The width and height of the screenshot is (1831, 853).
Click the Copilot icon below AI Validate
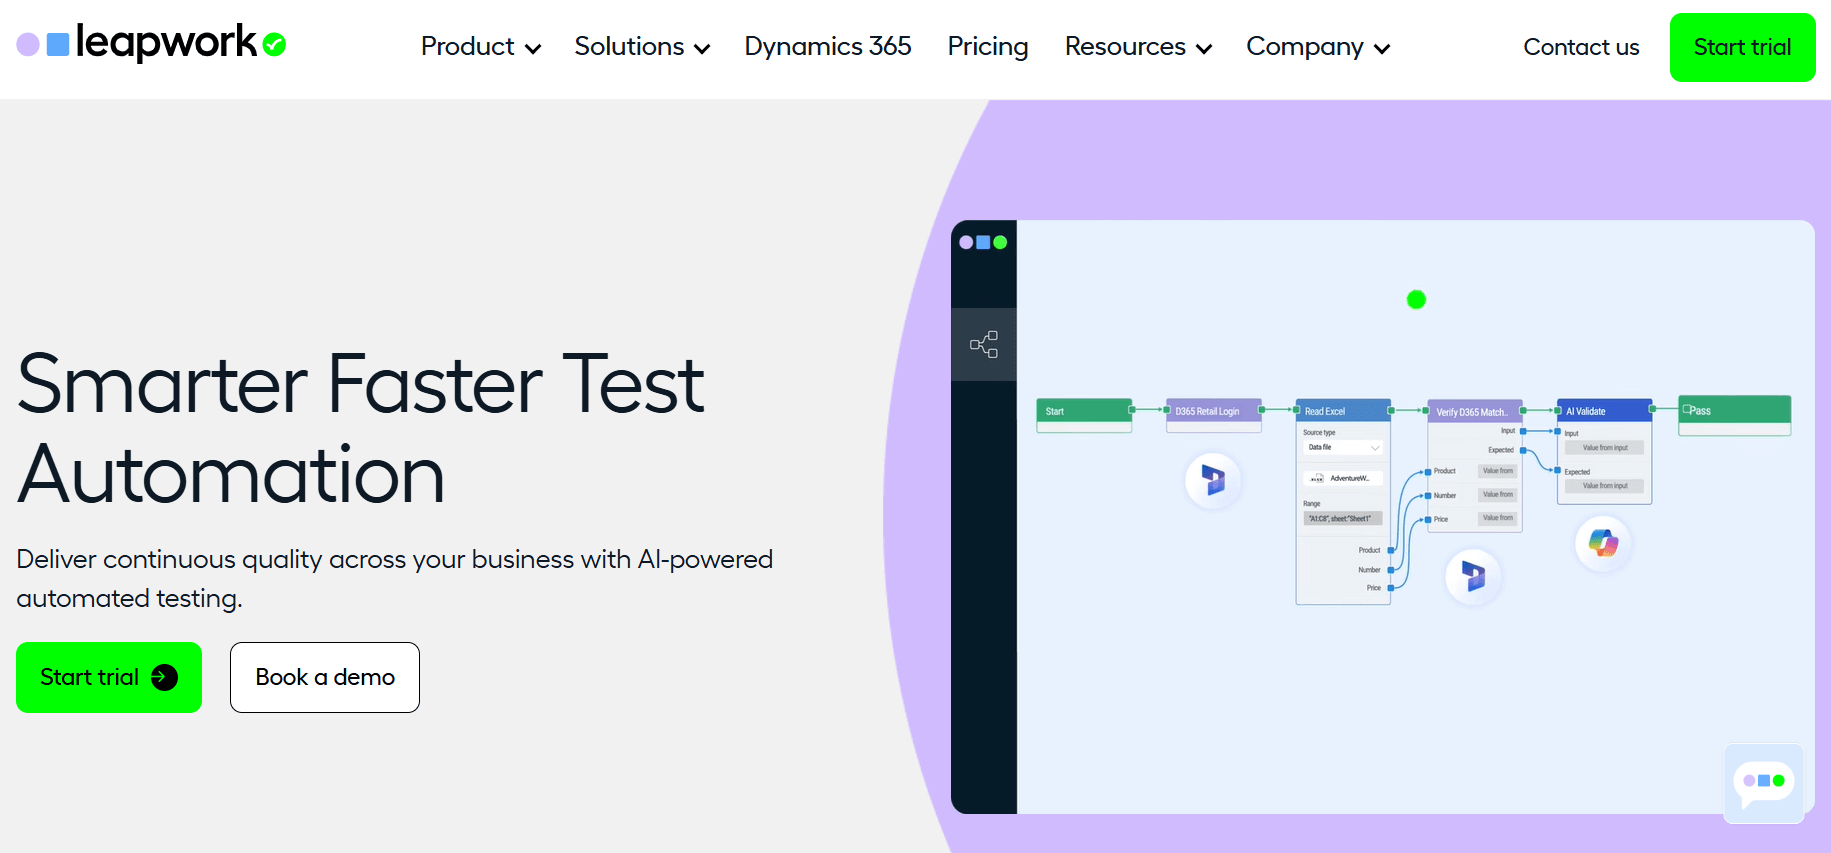coord(1603,543)
